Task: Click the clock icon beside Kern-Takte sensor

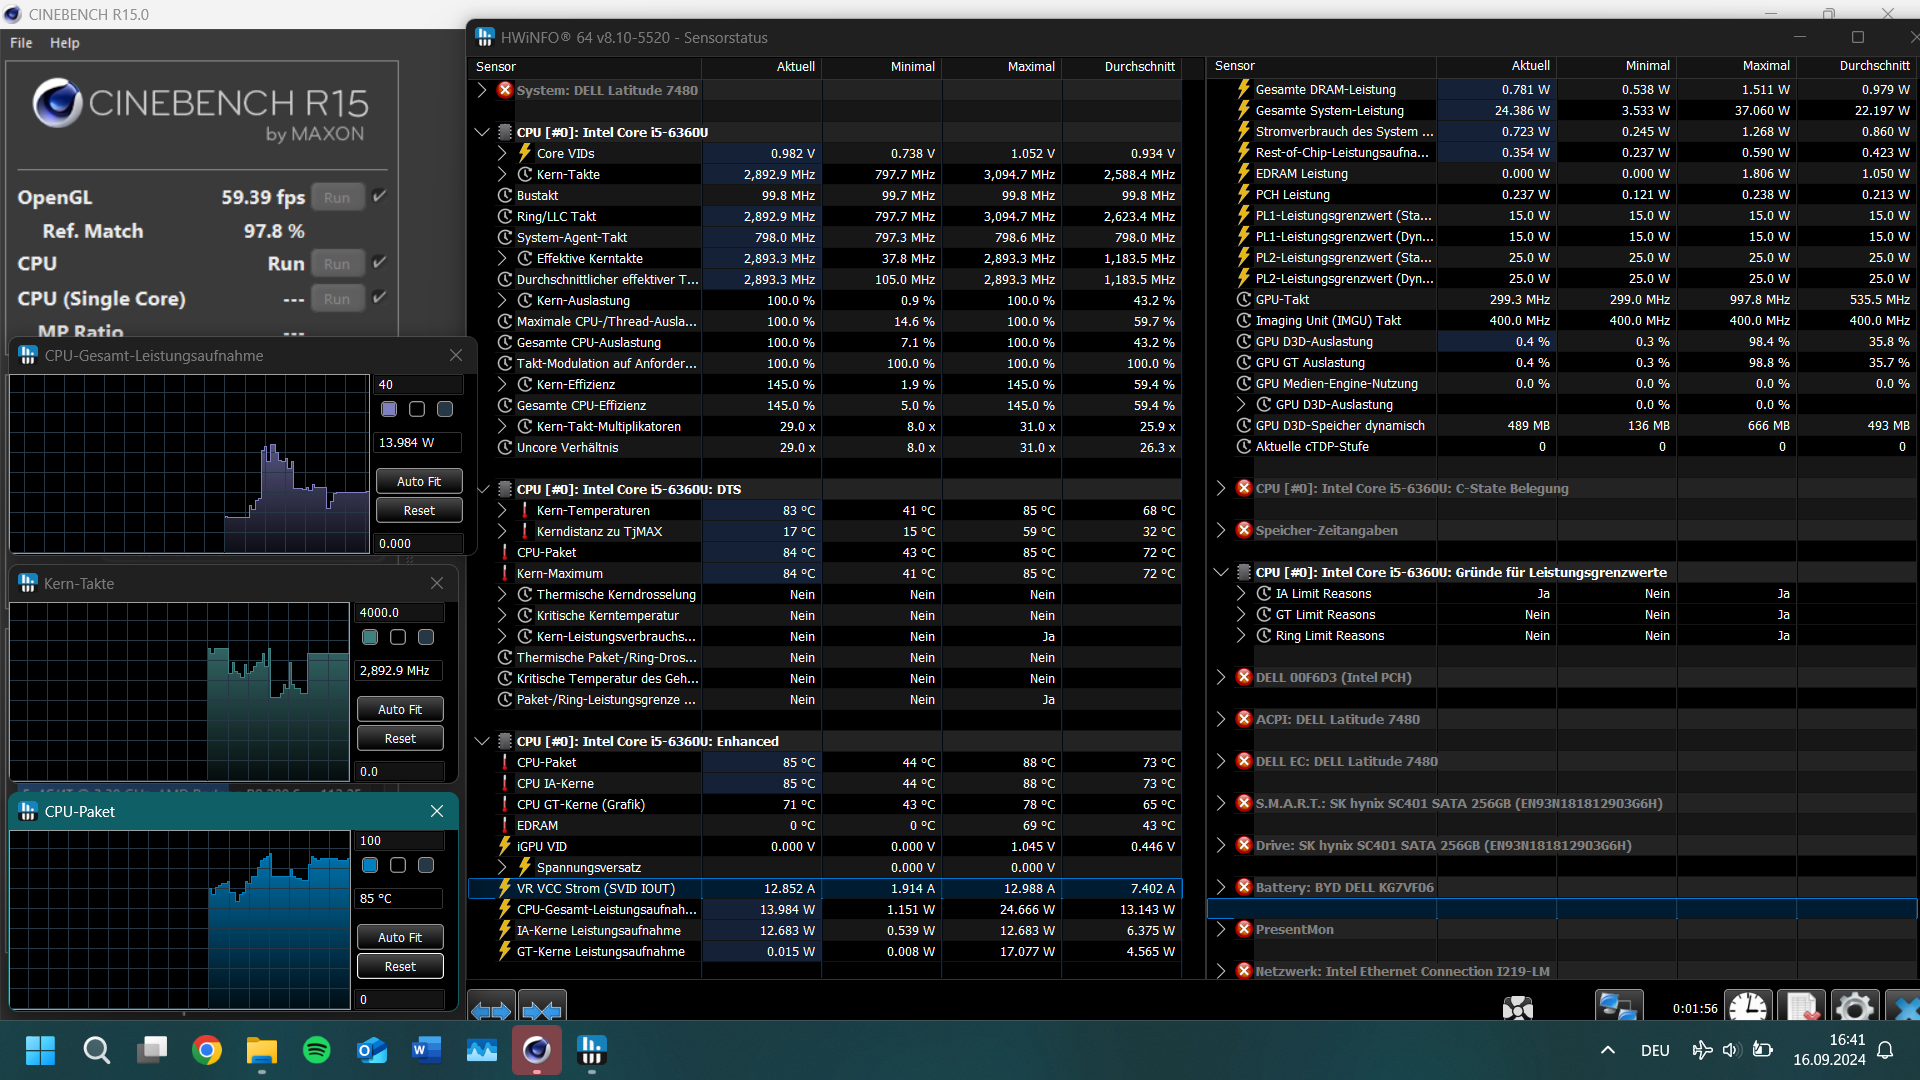Action: click(524, 174)
